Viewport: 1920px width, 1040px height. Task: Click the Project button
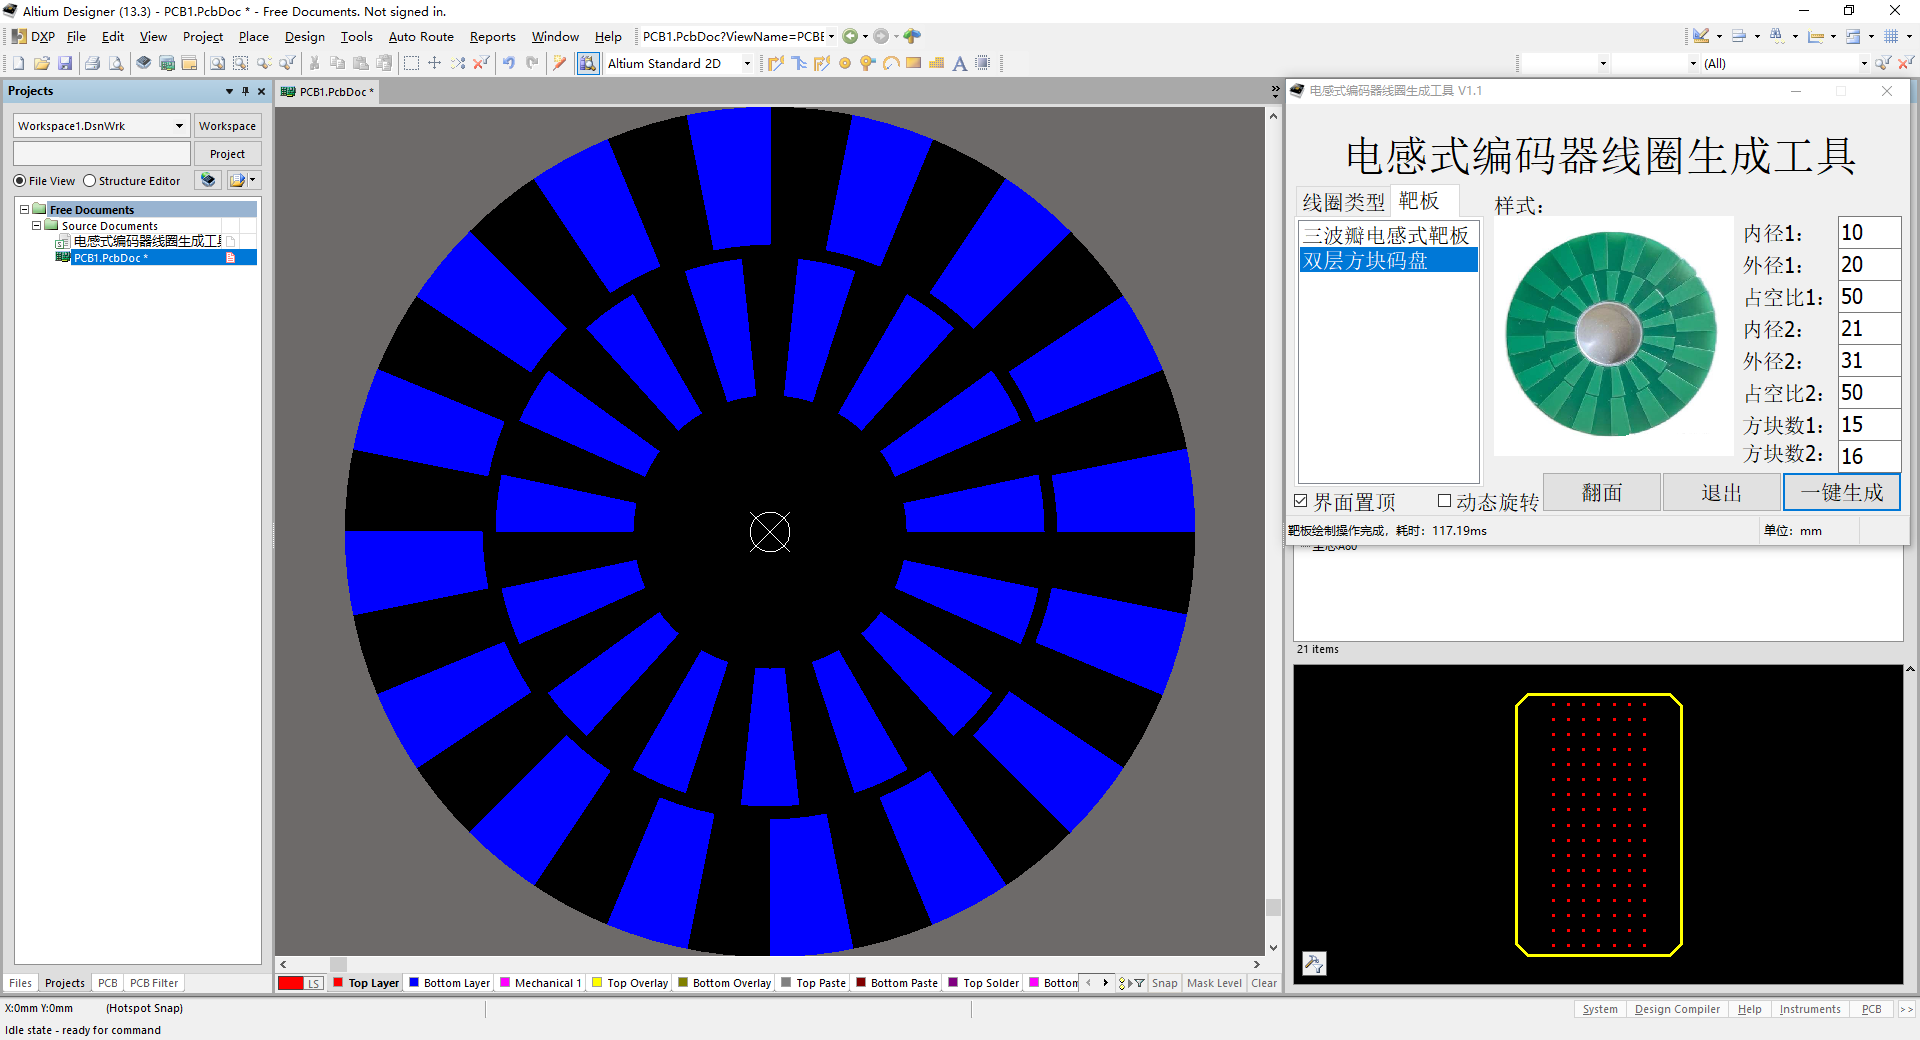[x=227, y=154]
